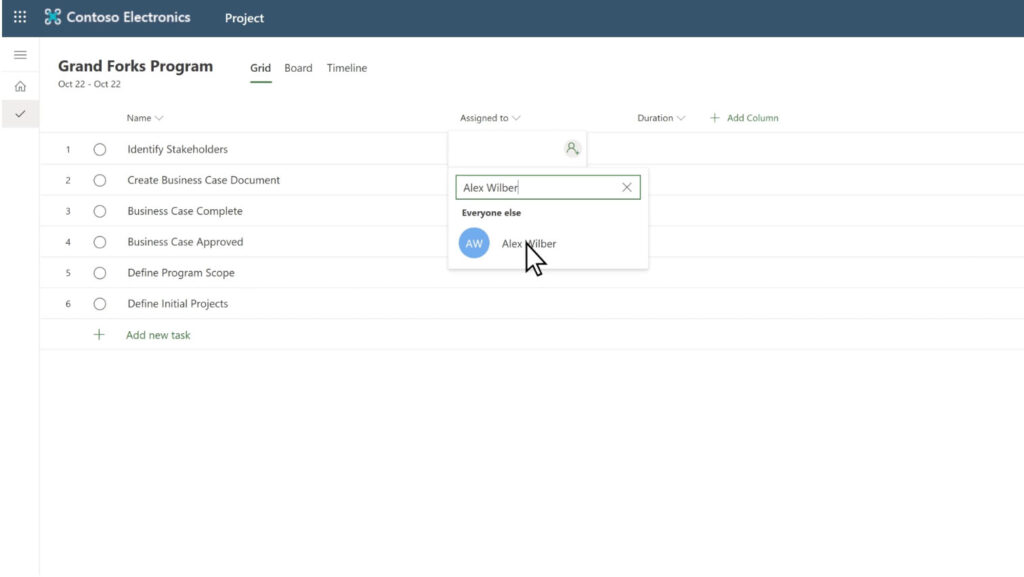The width and height of the screenshot is (1024, 577).
Task: Mark Business Case Approved as done
Action: (99, 241)
